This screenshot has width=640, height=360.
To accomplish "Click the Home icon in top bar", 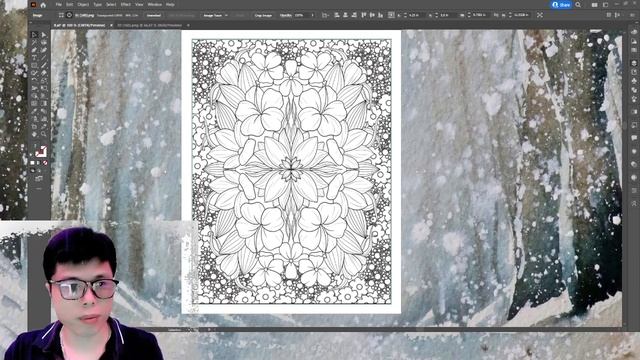I will pos(43,5).
